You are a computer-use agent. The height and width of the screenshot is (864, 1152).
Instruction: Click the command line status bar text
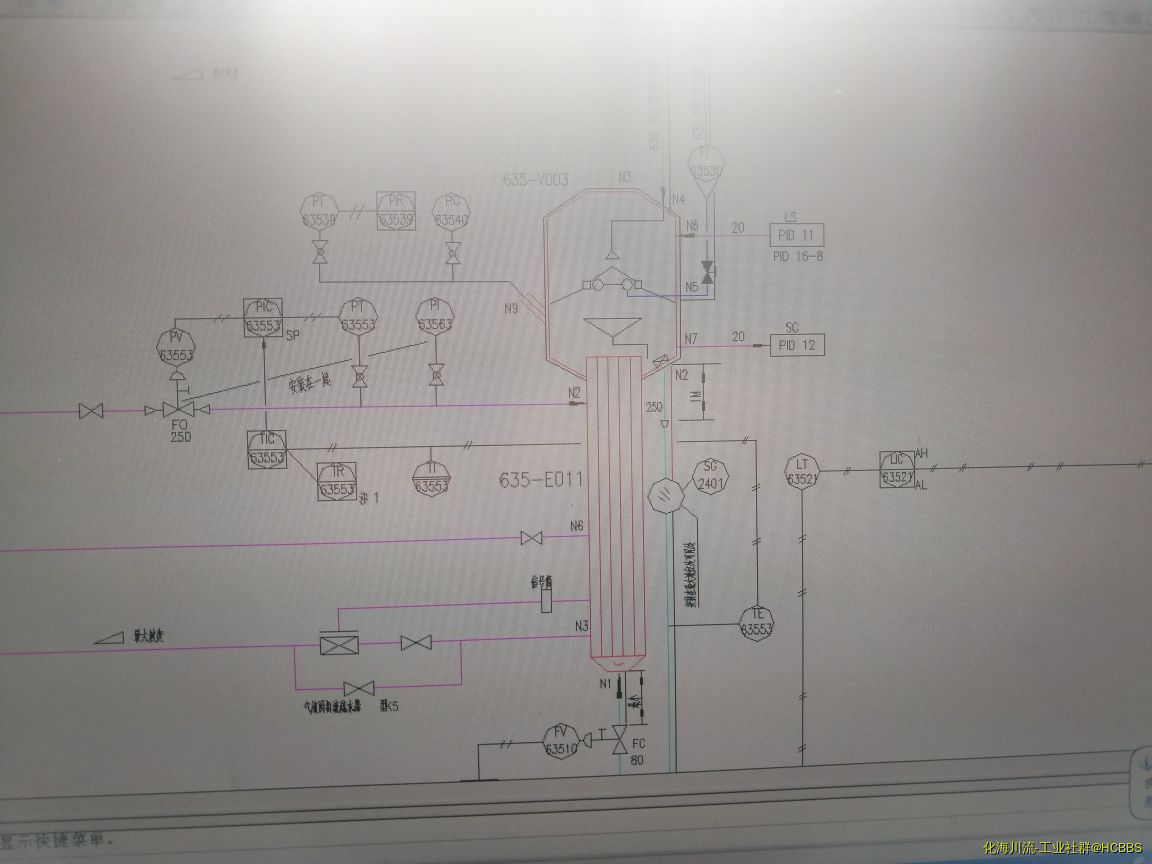60,839
